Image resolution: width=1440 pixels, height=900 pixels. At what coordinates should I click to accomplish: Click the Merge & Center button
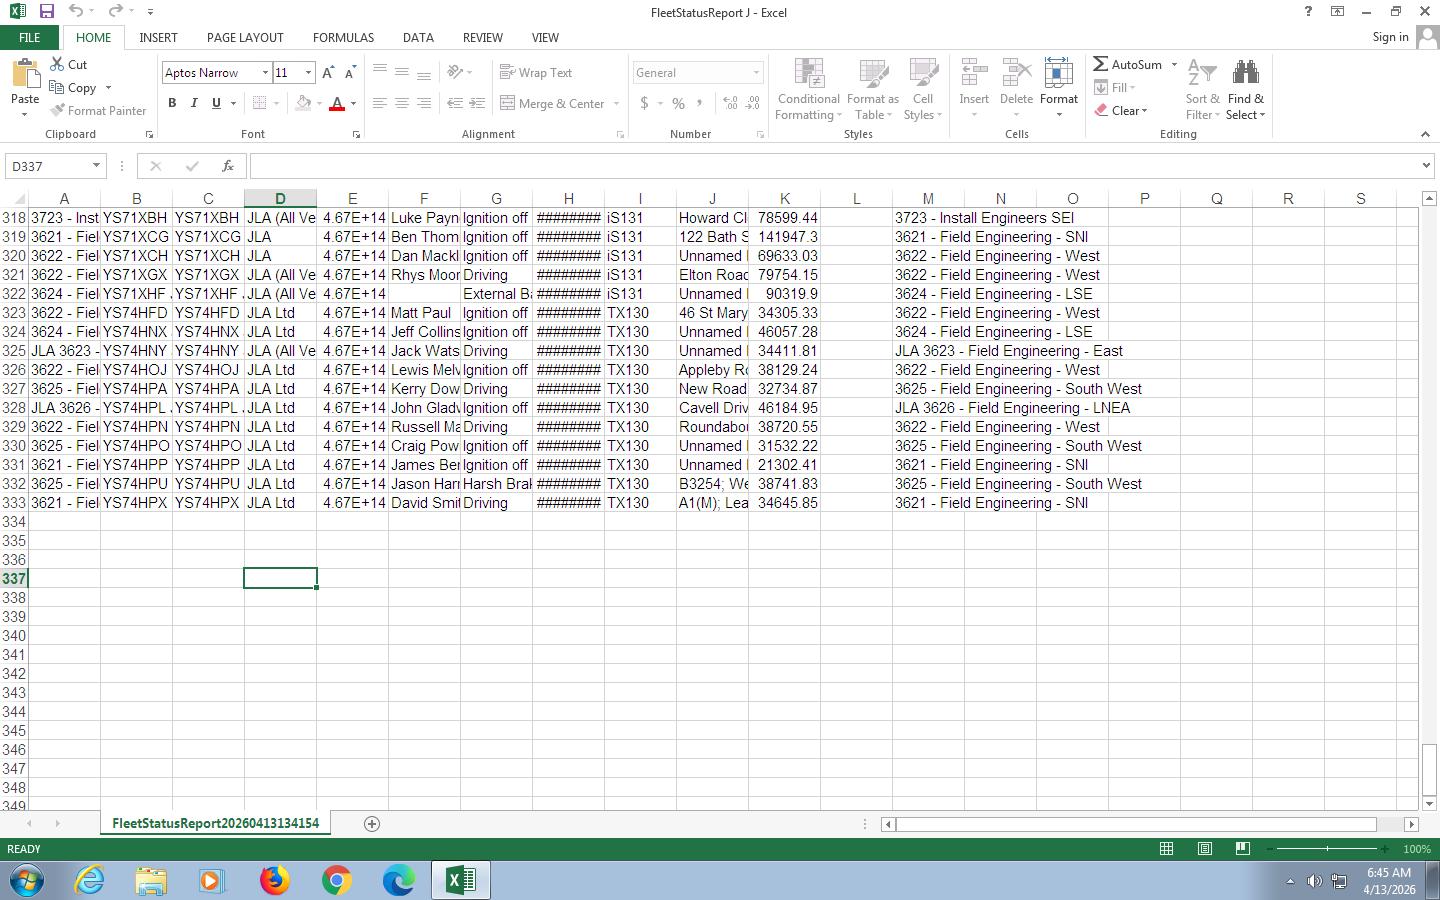[x=553, y=103]
